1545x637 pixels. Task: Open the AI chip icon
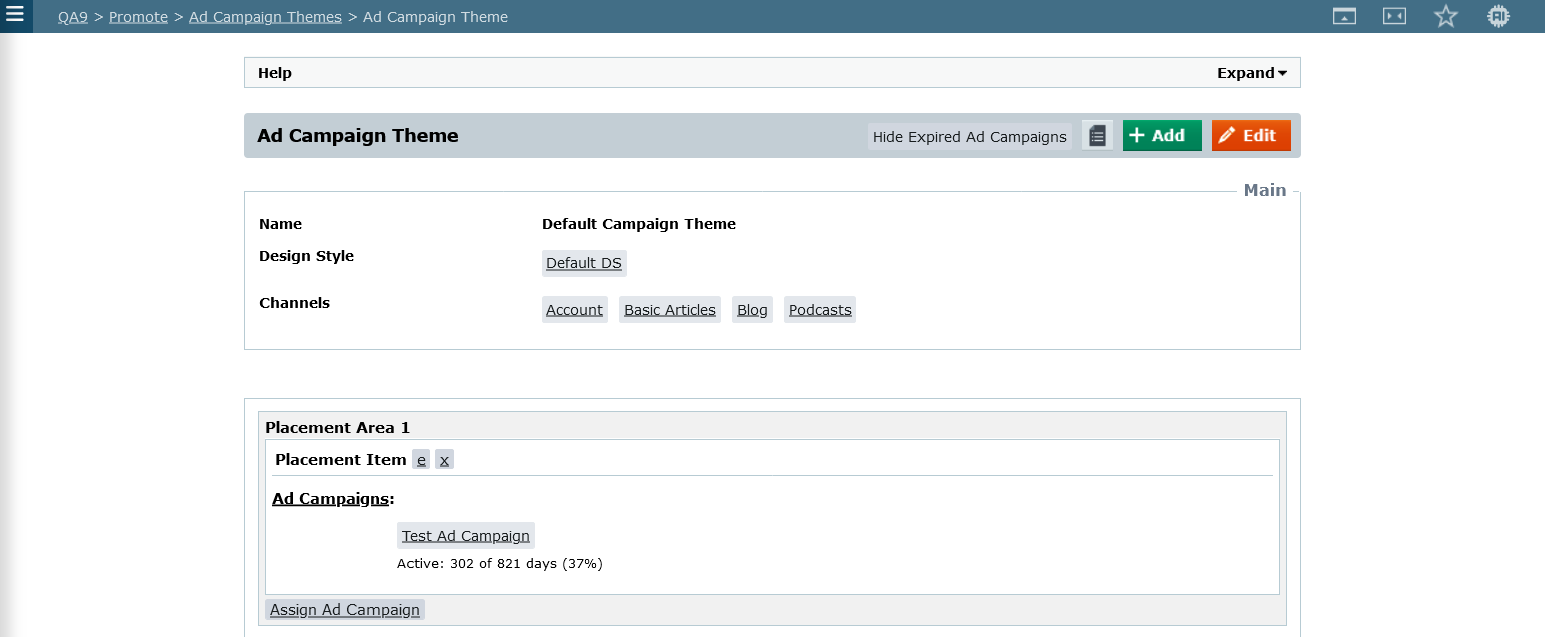pos(1497,16)
